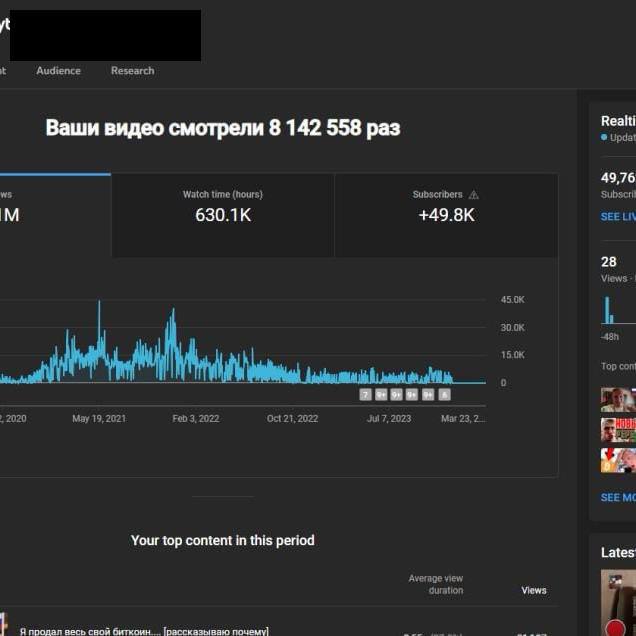This screenshot has height=636, width=636.
Task: Click the May 19, 2021 date label
Action: [99, 419]
